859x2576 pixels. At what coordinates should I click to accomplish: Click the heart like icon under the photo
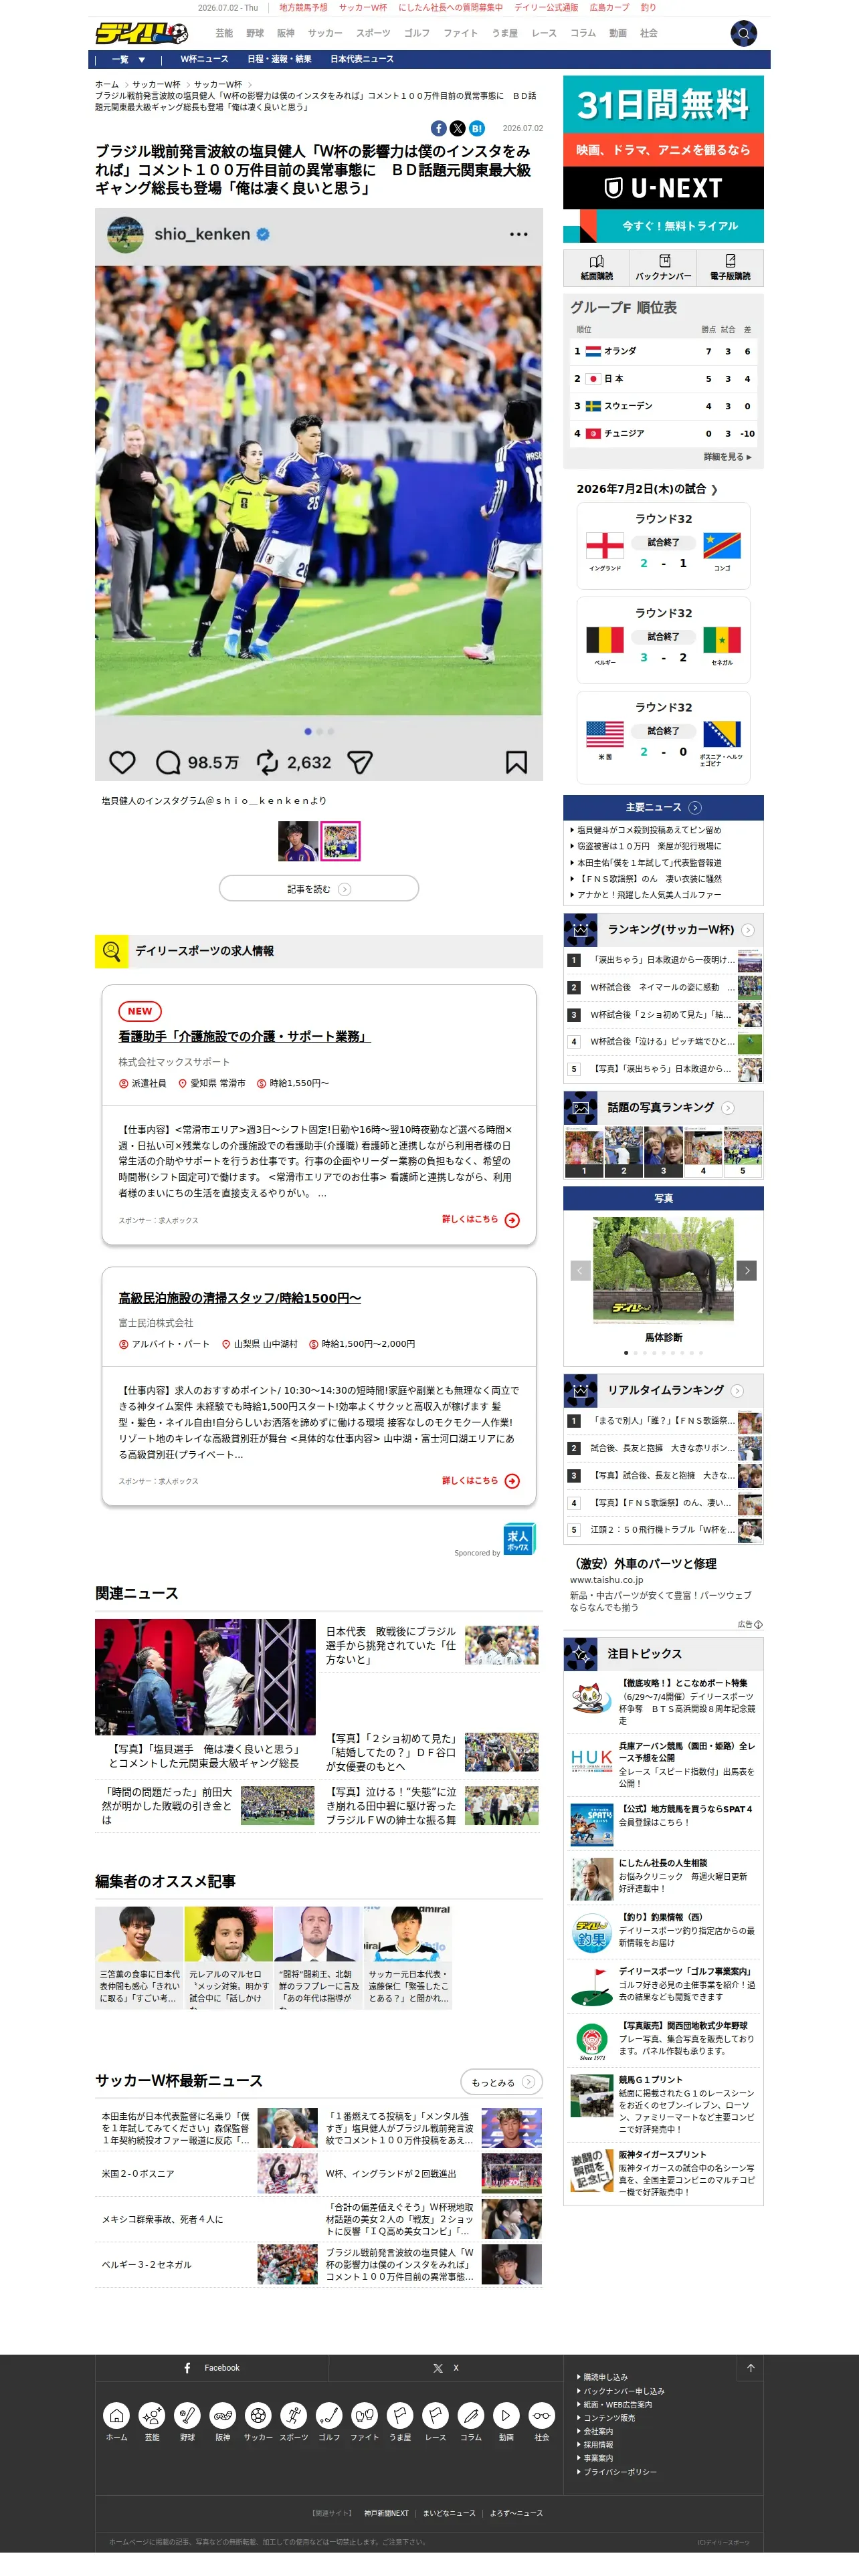[x=122, y=762]
